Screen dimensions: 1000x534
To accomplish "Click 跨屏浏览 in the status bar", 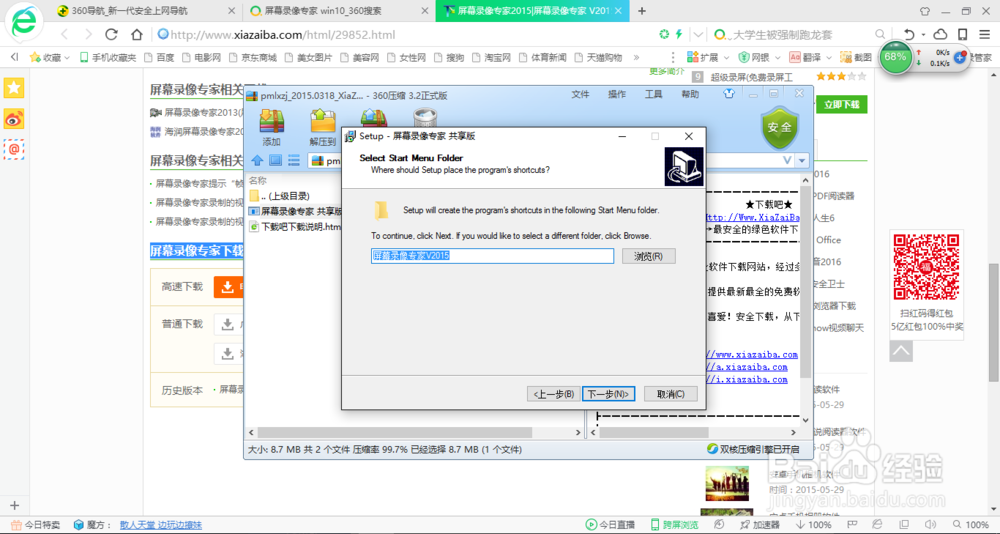I will (x=675, y=524).
